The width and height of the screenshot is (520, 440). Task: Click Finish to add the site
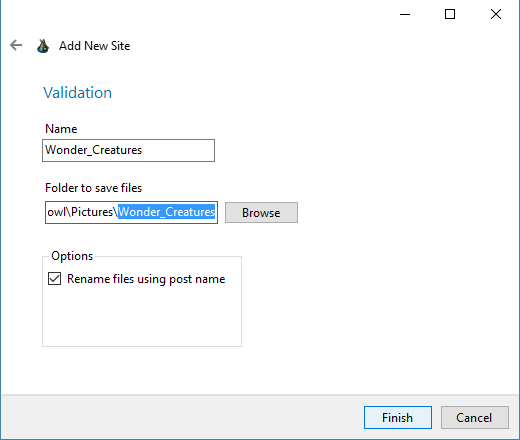click(x=398, y=417)
